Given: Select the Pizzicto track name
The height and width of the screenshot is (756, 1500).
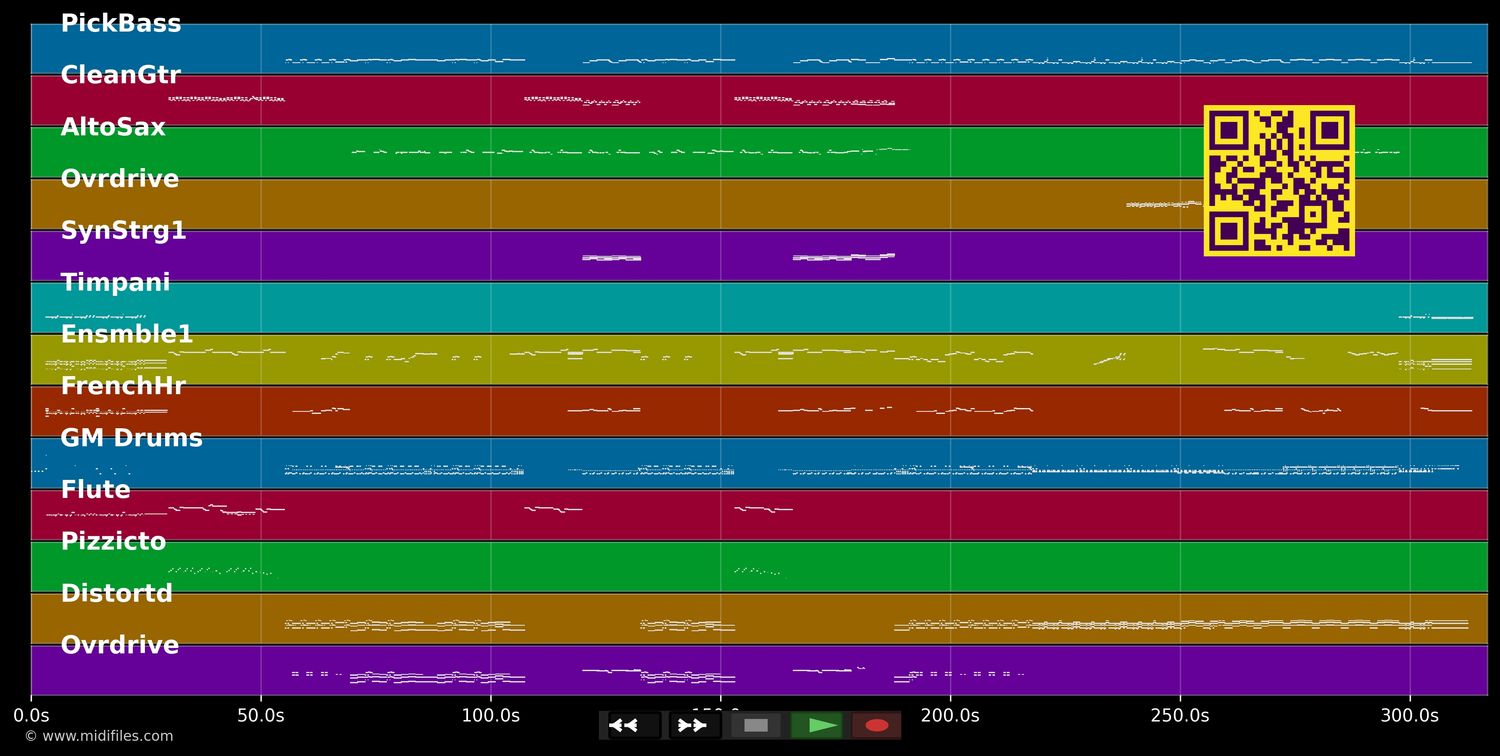Looking at the screenshot, I should click(x=113, y=541).
